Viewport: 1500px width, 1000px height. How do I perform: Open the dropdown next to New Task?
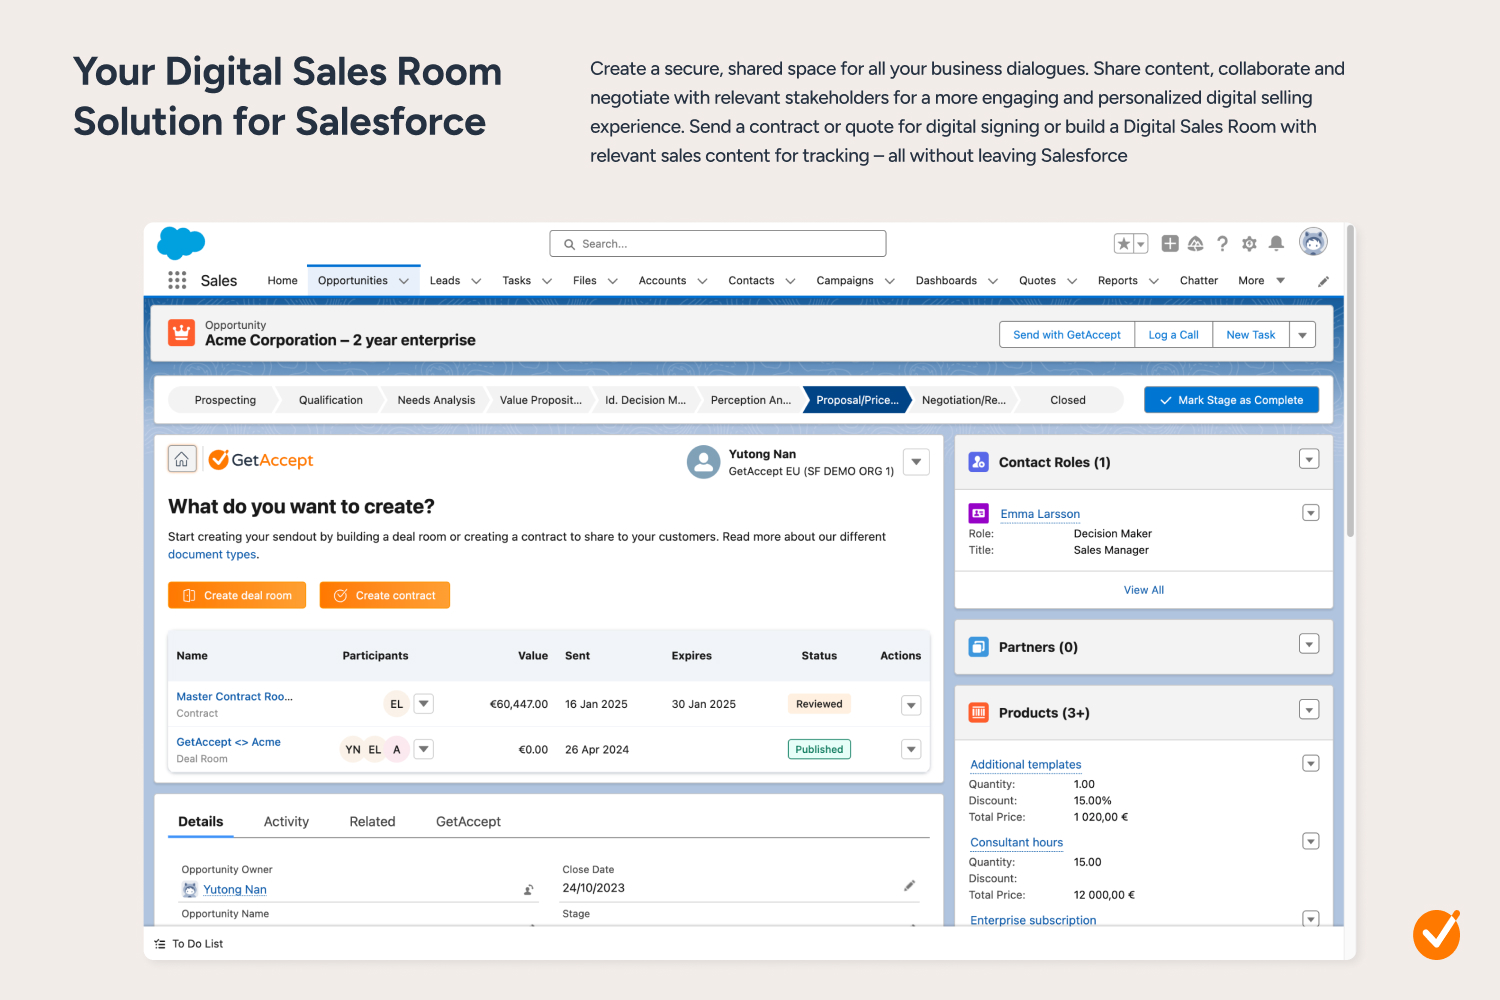(1302, 335)
